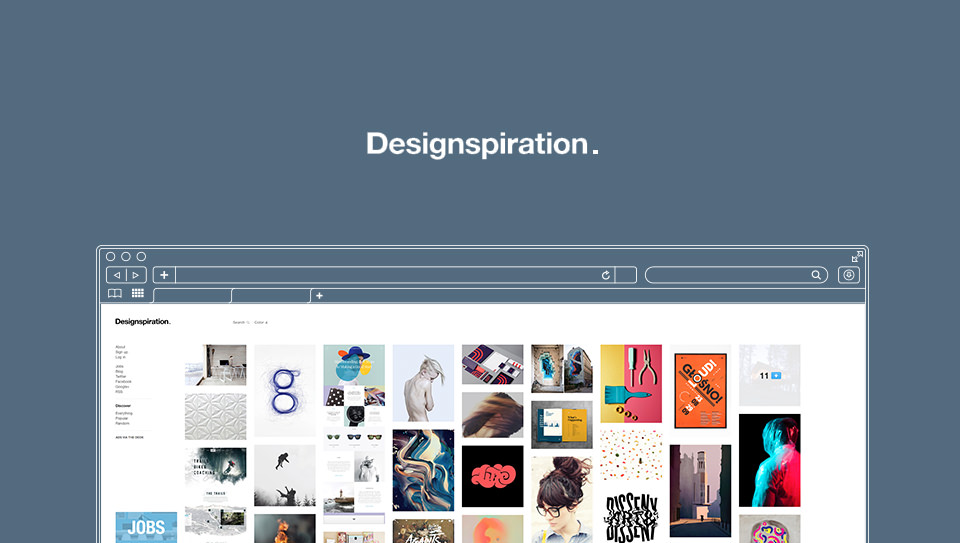Click the search magnifier icon
960x543 pixels.
point(816,275)
